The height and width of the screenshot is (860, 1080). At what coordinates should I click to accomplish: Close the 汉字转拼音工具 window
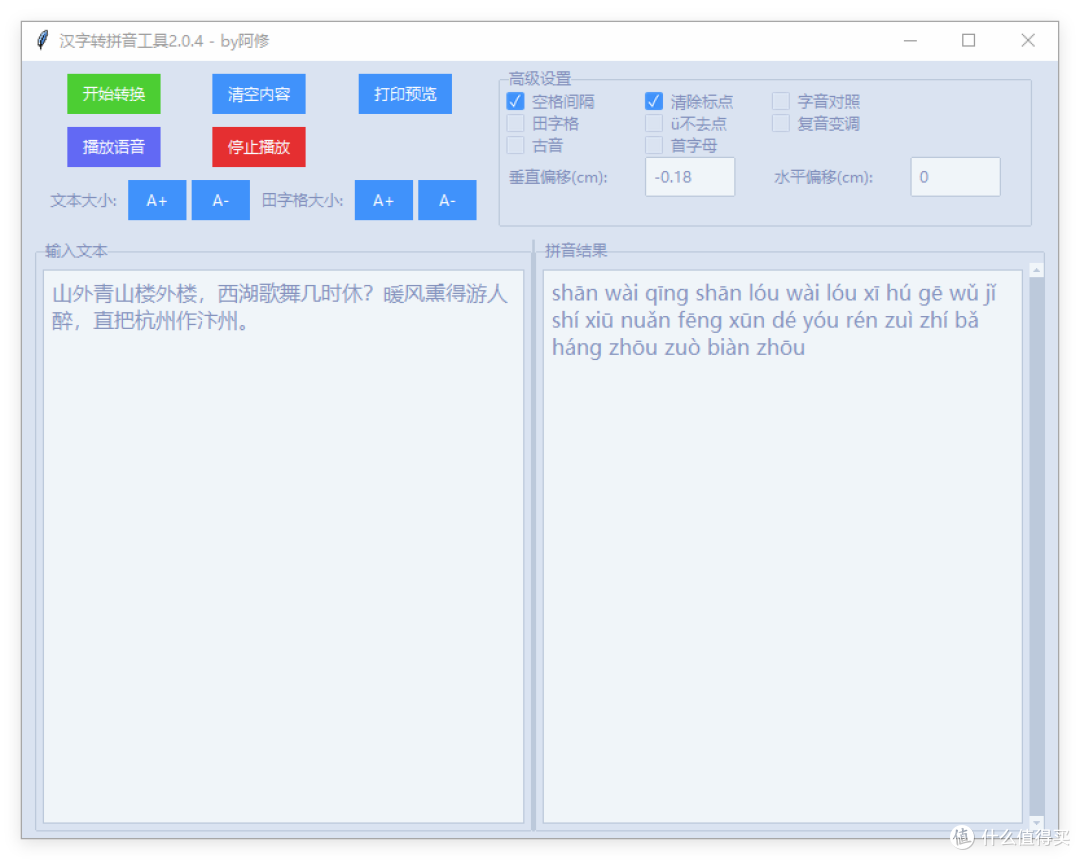(x=1028, y=41)
